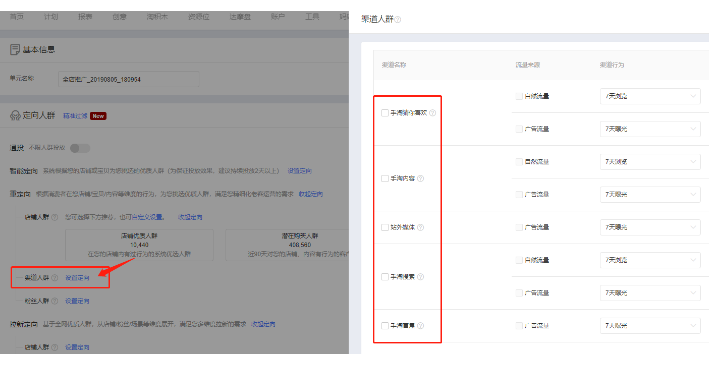The height and width of the screenshot is (371, 709).
Task: Tick 自然流量 for 手淘内容
Action: [x=519, y=162]
